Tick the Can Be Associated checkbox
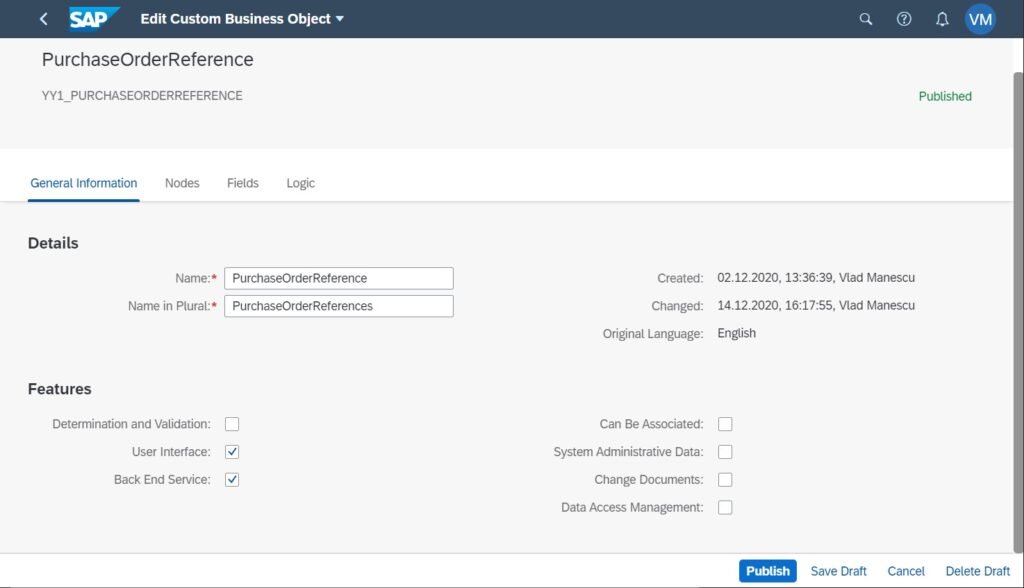Viewport: 1024px width, 588px height. (x=725, y=424)
